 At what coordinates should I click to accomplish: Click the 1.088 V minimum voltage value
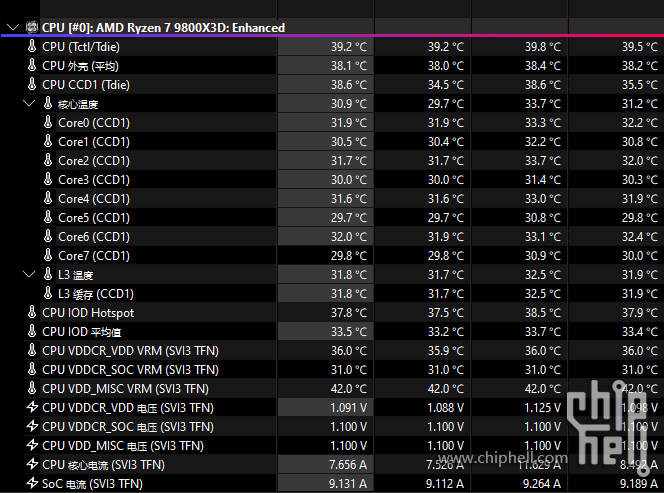(x=445, y=408)
